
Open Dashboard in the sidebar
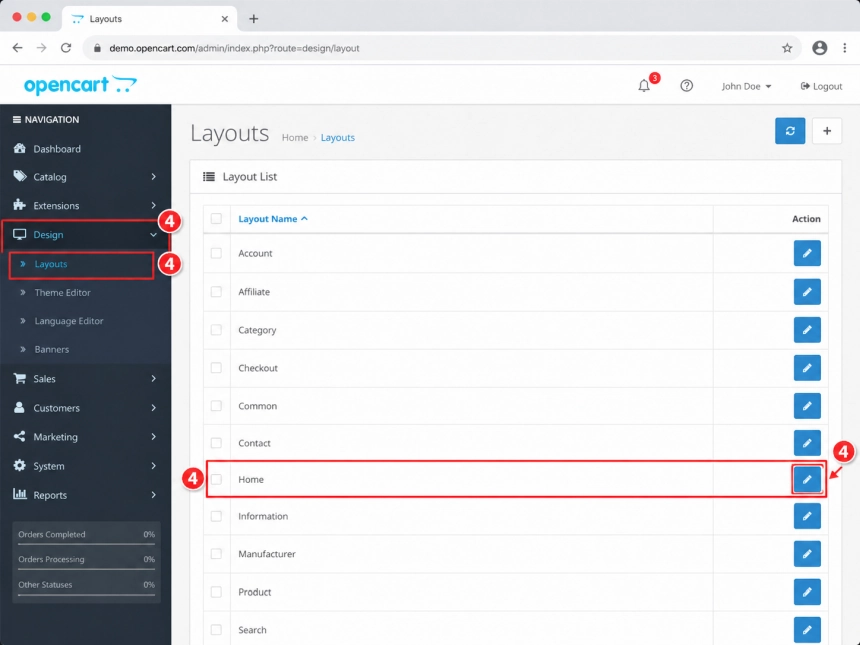coord(85,149)
